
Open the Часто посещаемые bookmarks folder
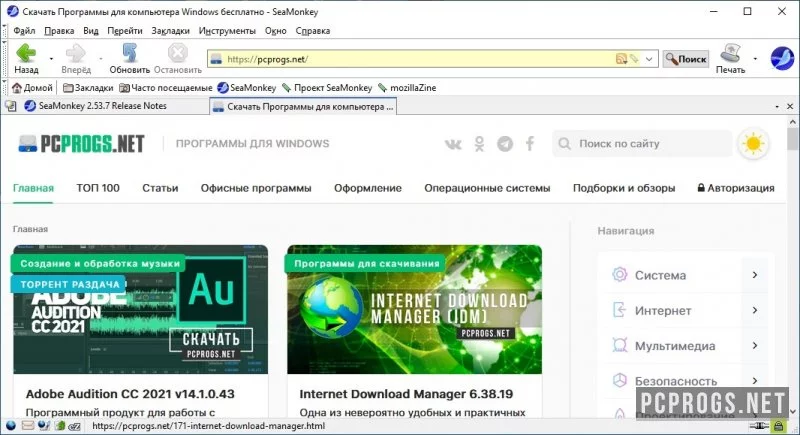coord(166,88)
